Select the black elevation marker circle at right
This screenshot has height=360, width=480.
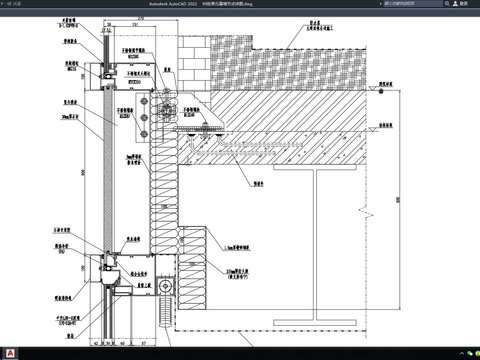click(x=381, y=91)
